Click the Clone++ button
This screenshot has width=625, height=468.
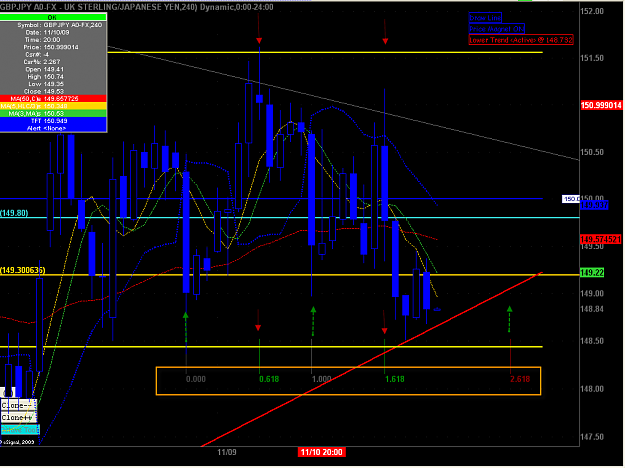point(18,417)
